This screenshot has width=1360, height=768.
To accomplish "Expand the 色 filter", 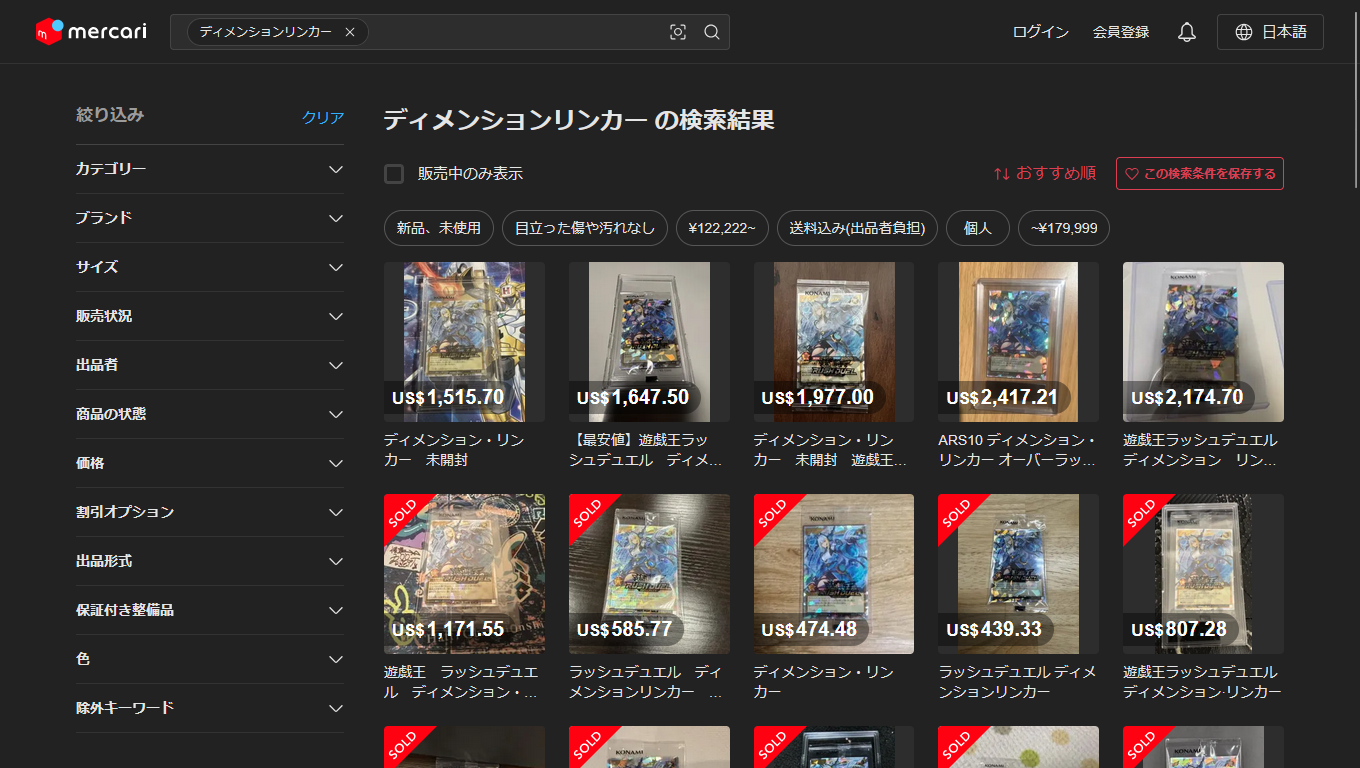I will tap(210, 659).
